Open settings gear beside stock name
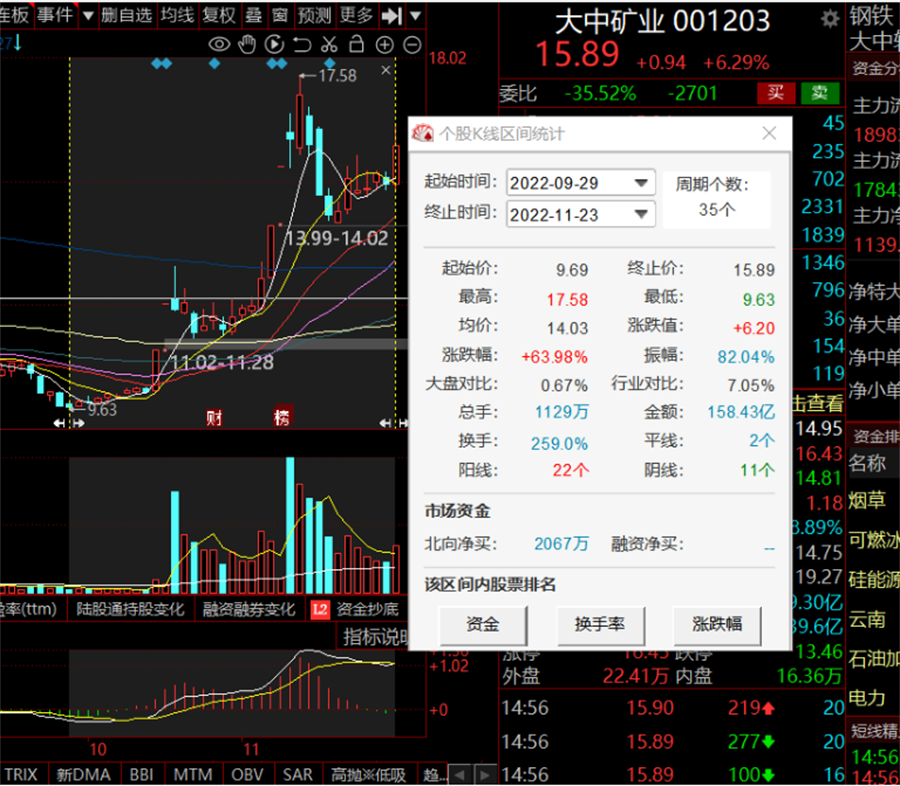Viewport: 900px width, 786px height. click(x=830, y=19)
